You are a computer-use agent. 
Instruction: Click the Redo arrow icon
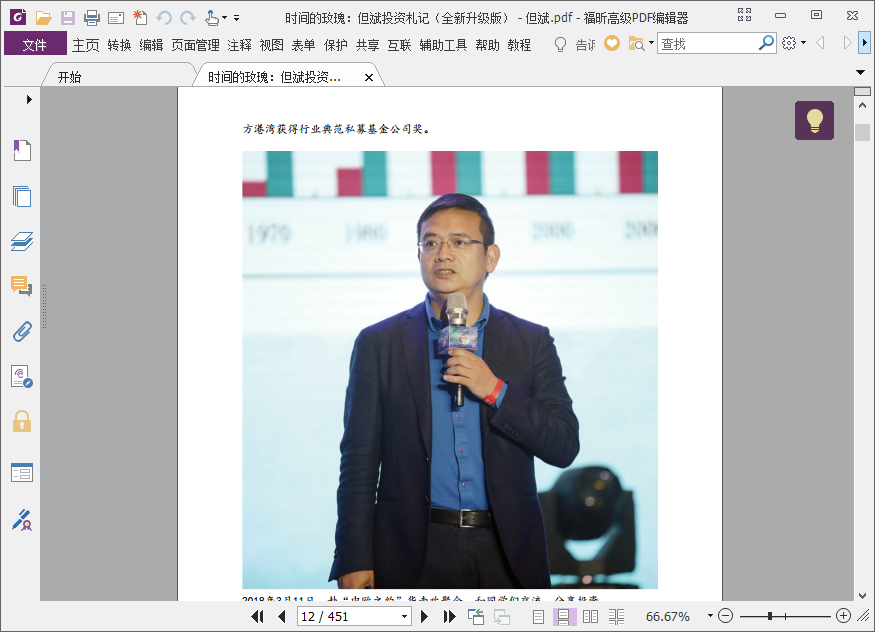(188, 18)
